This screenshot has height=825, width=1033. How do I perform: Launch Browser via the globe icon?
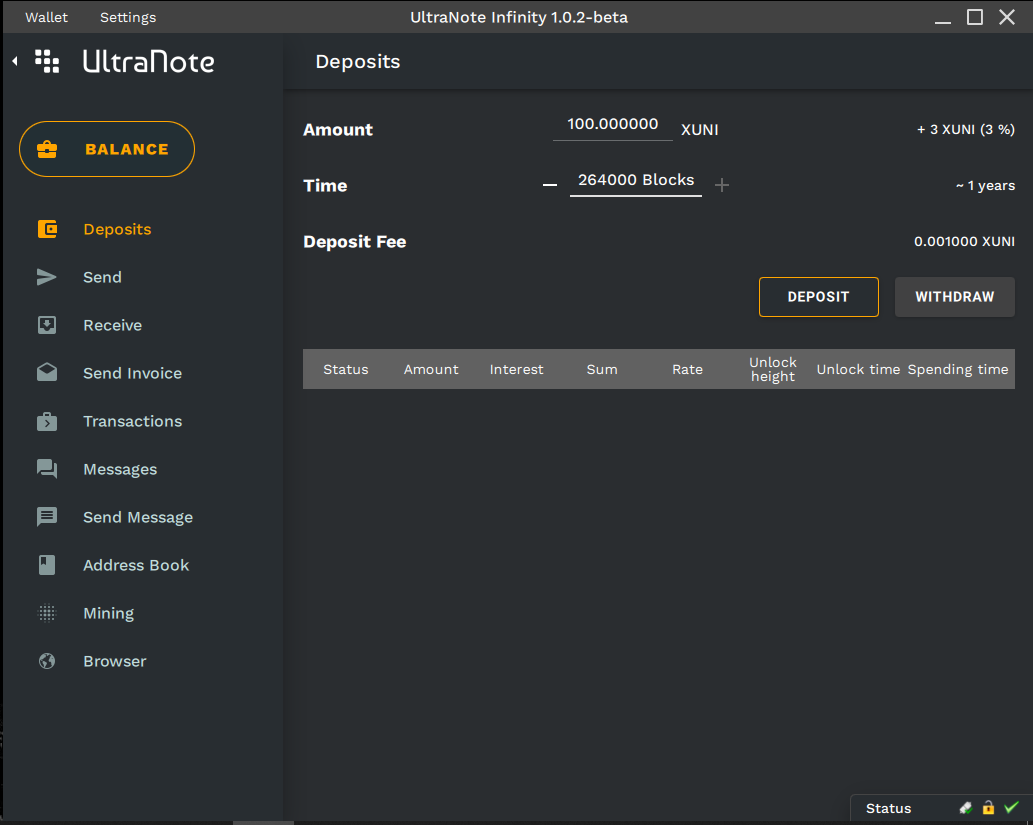47,661
